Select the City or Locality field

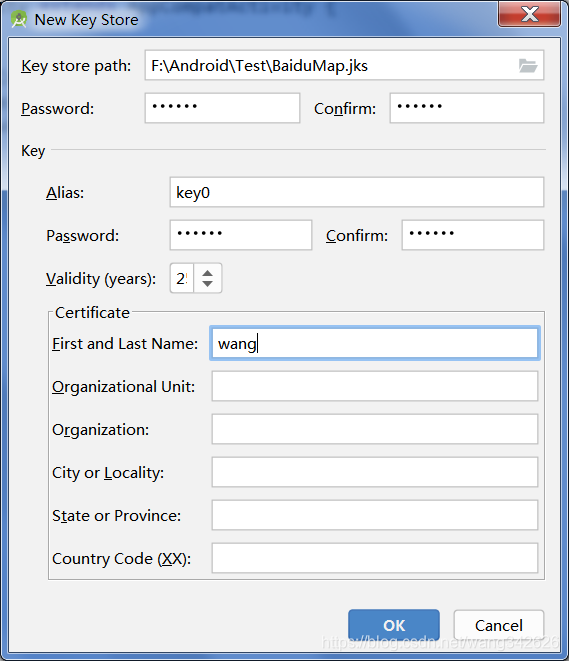point(375,472)
